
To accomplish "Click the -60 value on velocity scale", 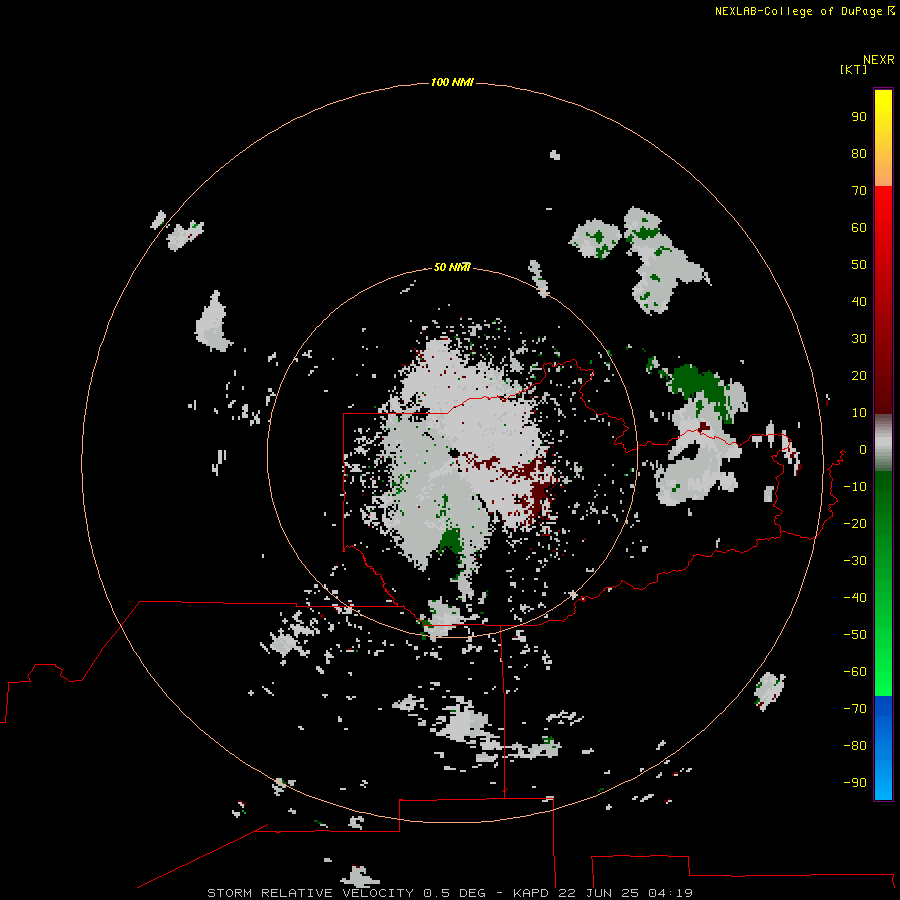I will point(855,672).
